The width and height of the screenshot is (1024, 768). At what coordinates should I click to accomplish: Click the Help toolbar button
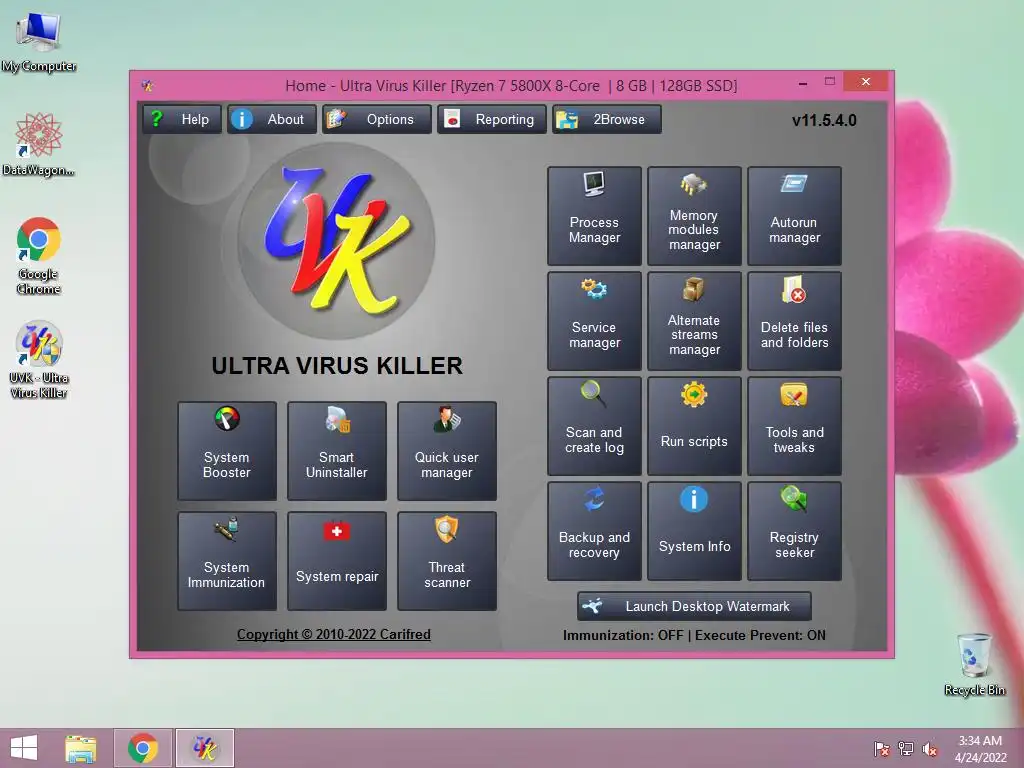tap(182, 120)
